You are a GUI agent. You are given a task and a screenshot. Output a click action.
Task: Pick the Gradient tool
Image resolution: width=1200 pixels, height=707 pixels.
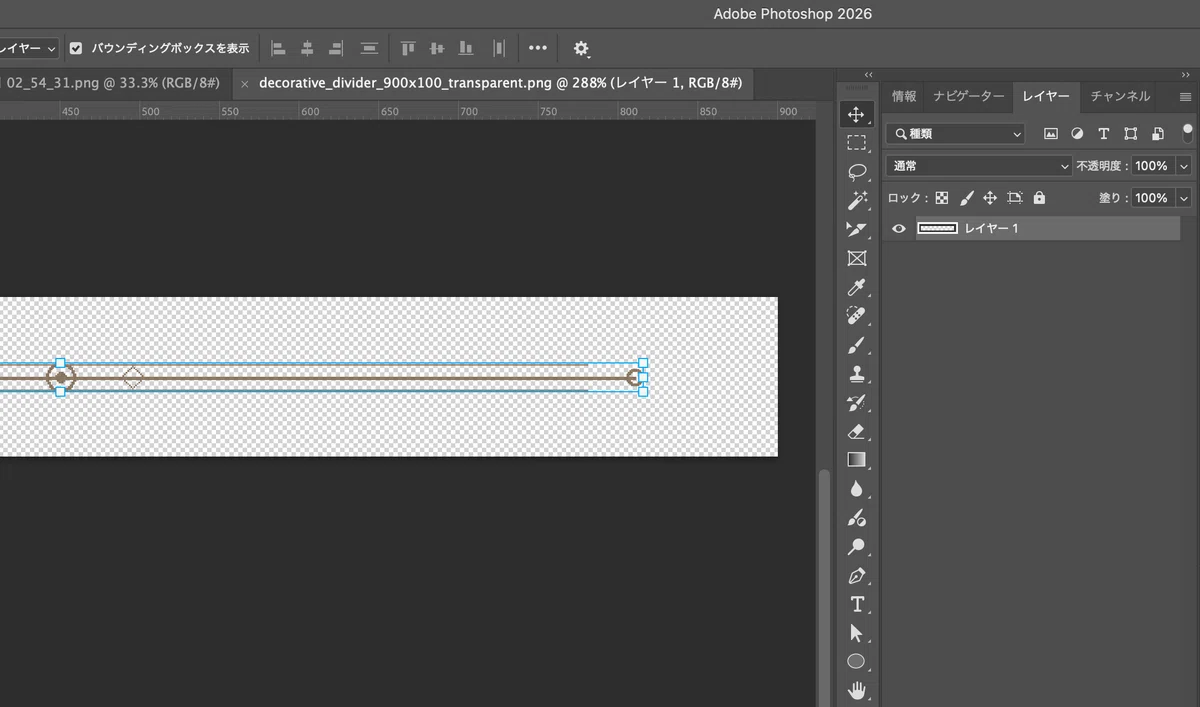[856, 460]
